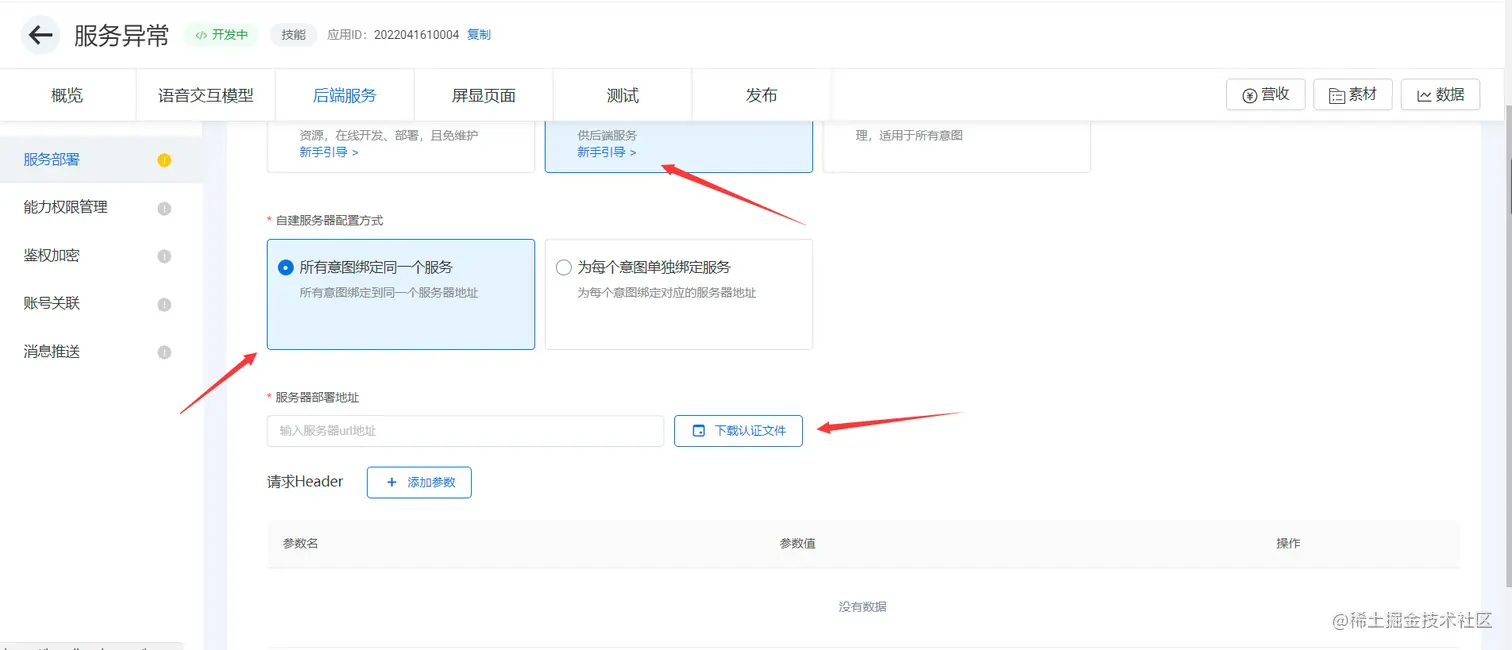Click the info icon next to 能力权限管理

point(164,208)
